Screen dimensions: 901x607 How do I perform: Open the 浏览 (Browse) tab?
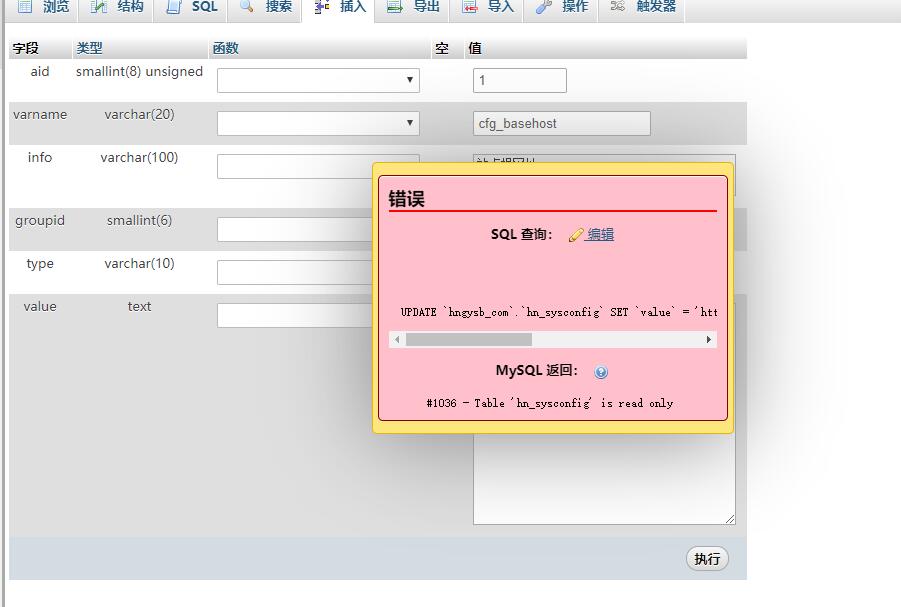[41, 7]
